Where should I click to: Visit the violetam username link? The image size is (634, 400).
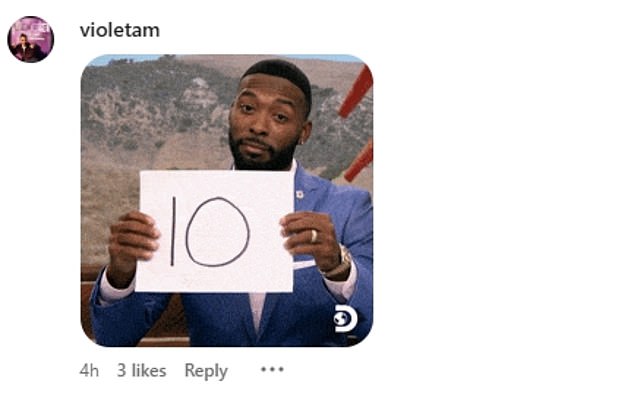(120, 30)
